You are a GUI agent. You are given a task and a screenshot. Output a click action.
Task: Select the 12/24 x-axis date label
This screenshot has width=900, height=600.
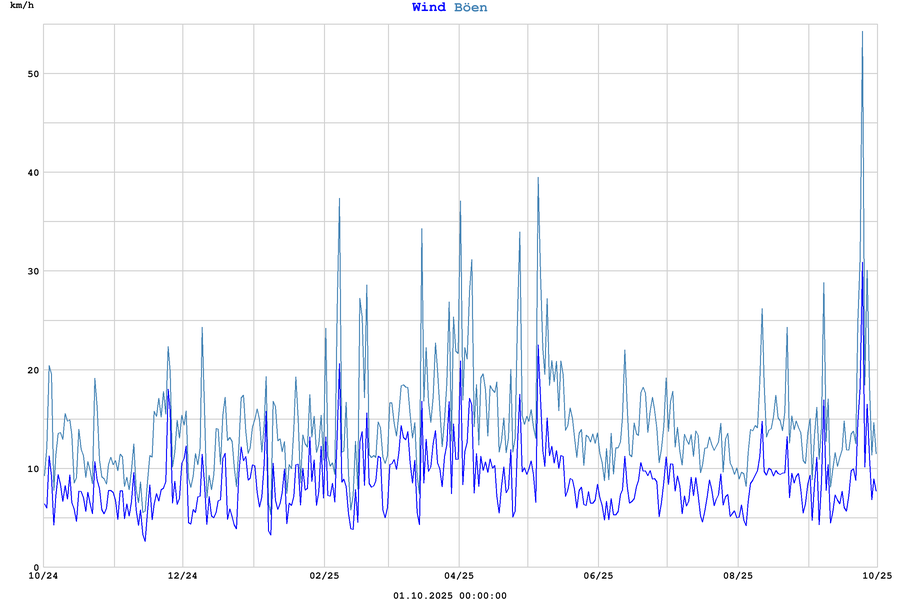point(182,576)
